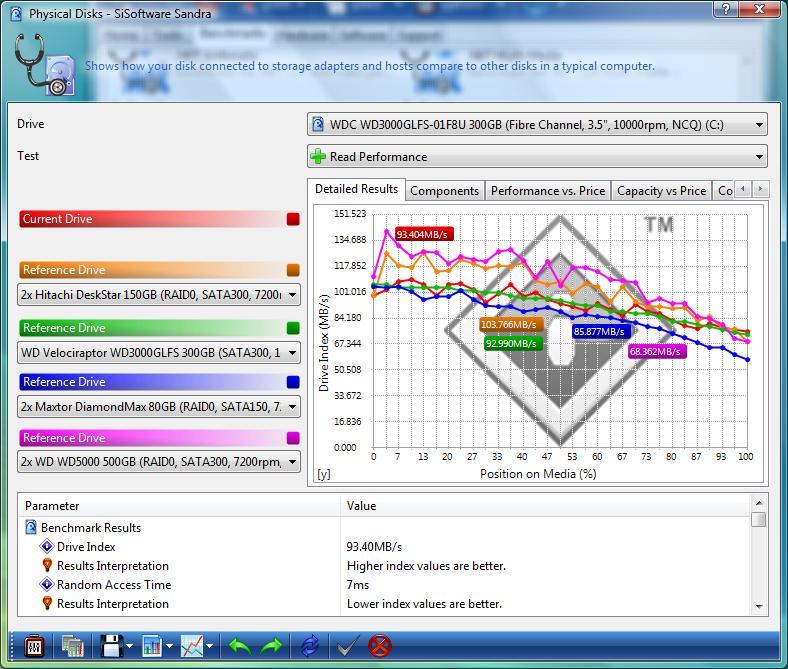Click the 103.766MB/s orange chart label

[509, 325]
